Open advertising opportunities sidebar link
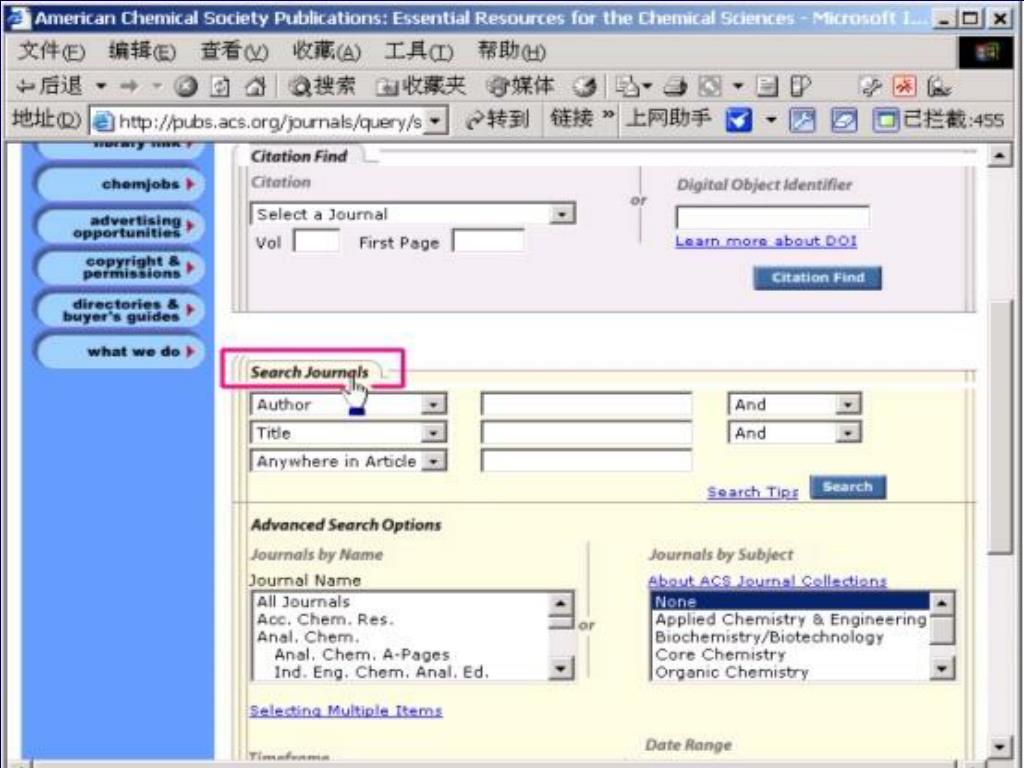Screen dimensions: 1024x768 119,226
